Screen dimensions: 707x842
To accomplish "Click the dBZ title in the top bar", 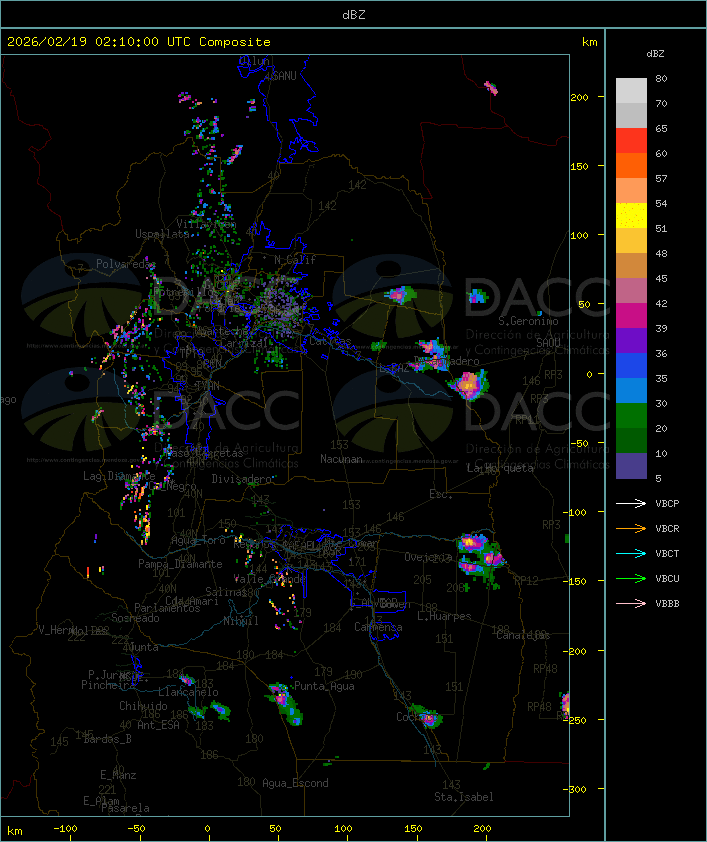I will click(354, 14).
